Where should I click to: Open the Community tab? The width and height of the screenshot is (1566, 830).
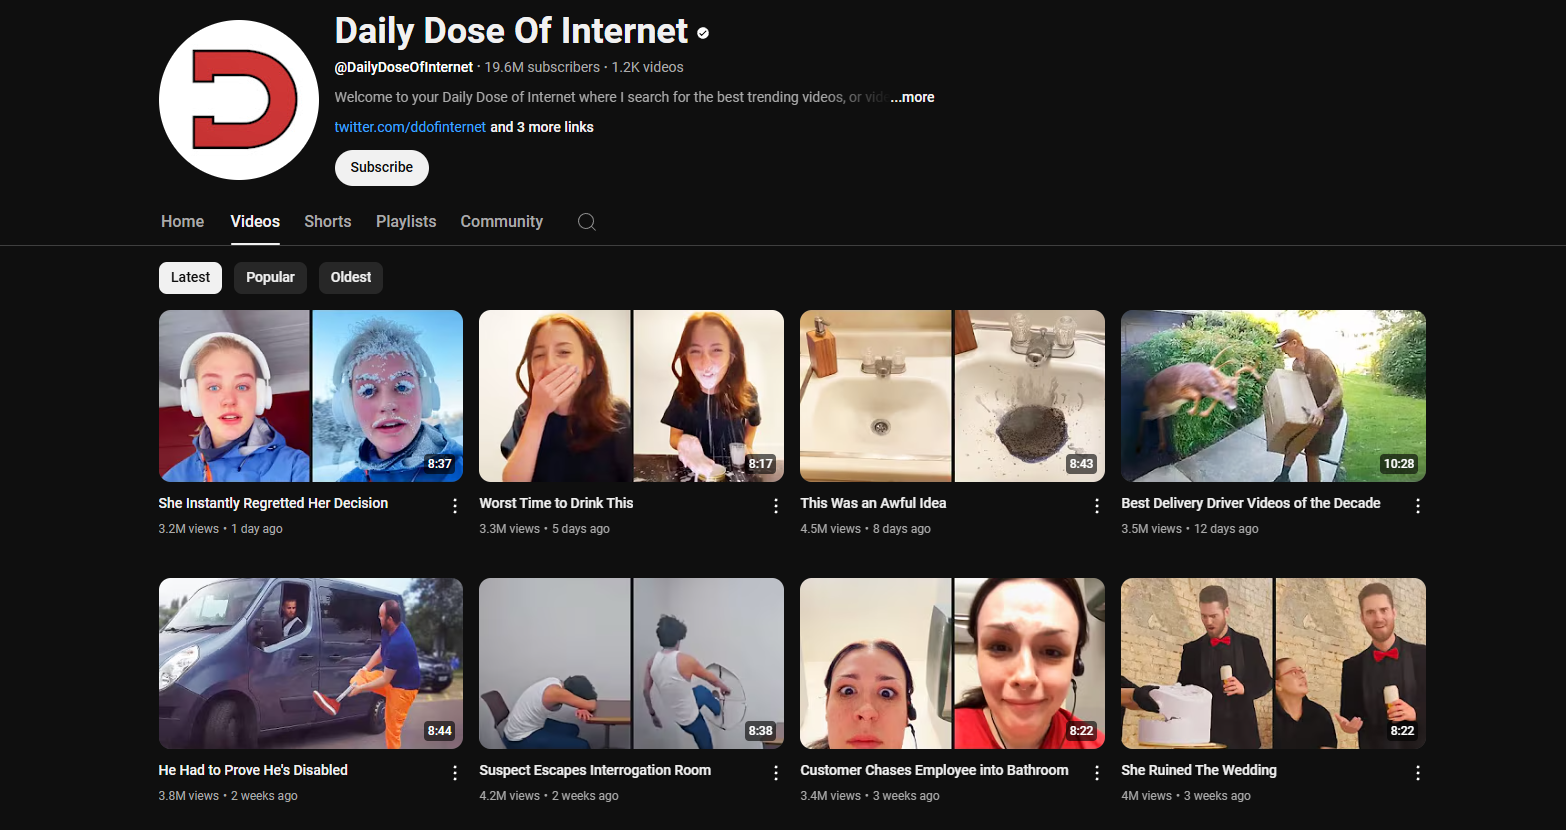click(502, 222)
